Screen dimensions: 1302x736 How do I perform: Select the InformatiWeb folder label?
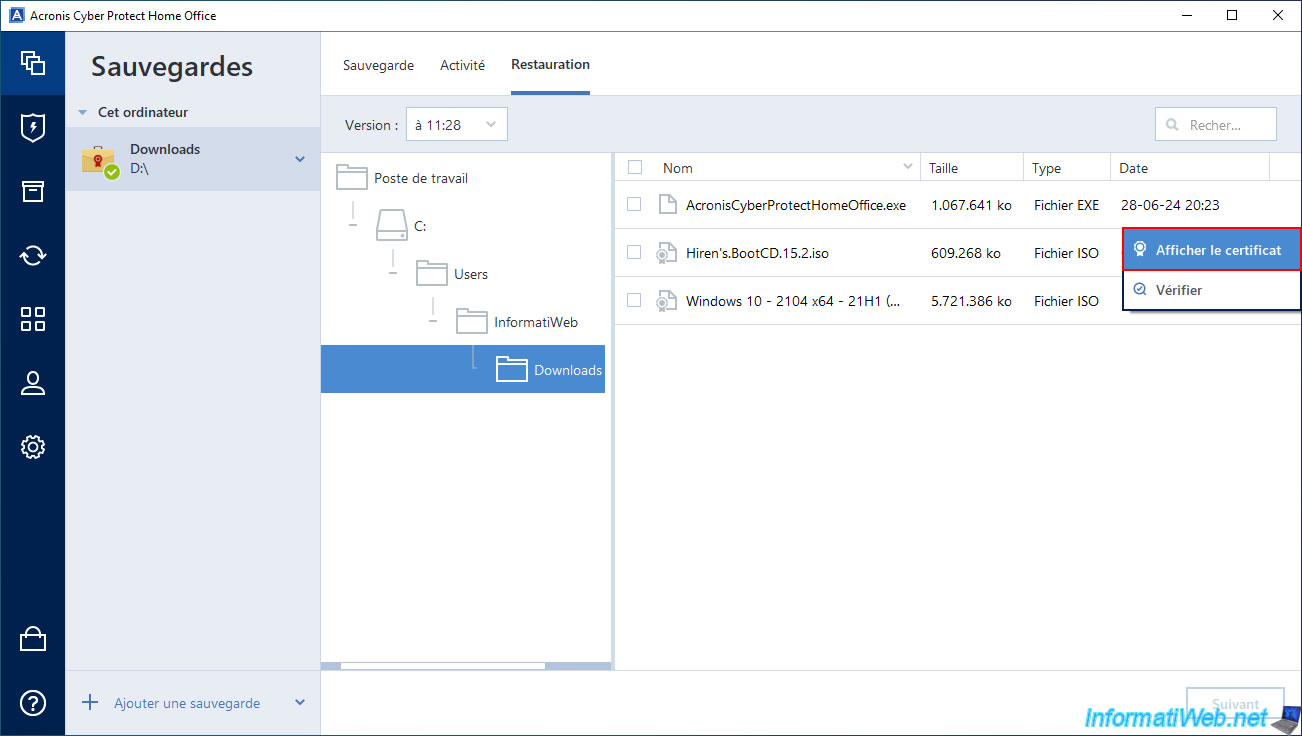(536, 322)
